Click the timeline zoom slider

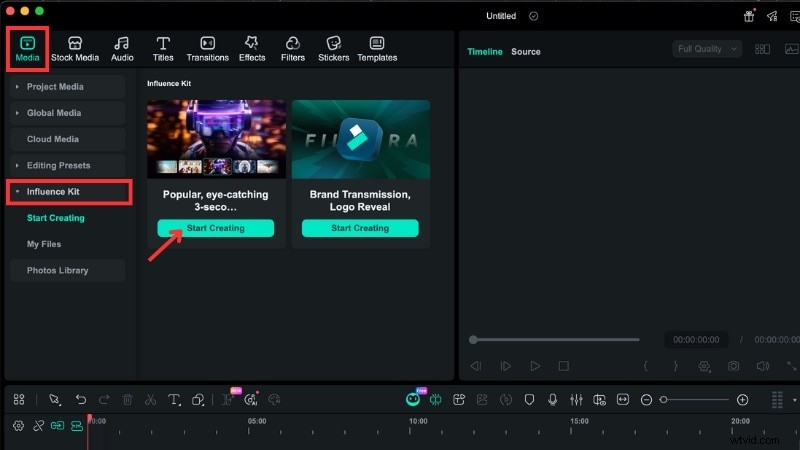coord(695,399)
